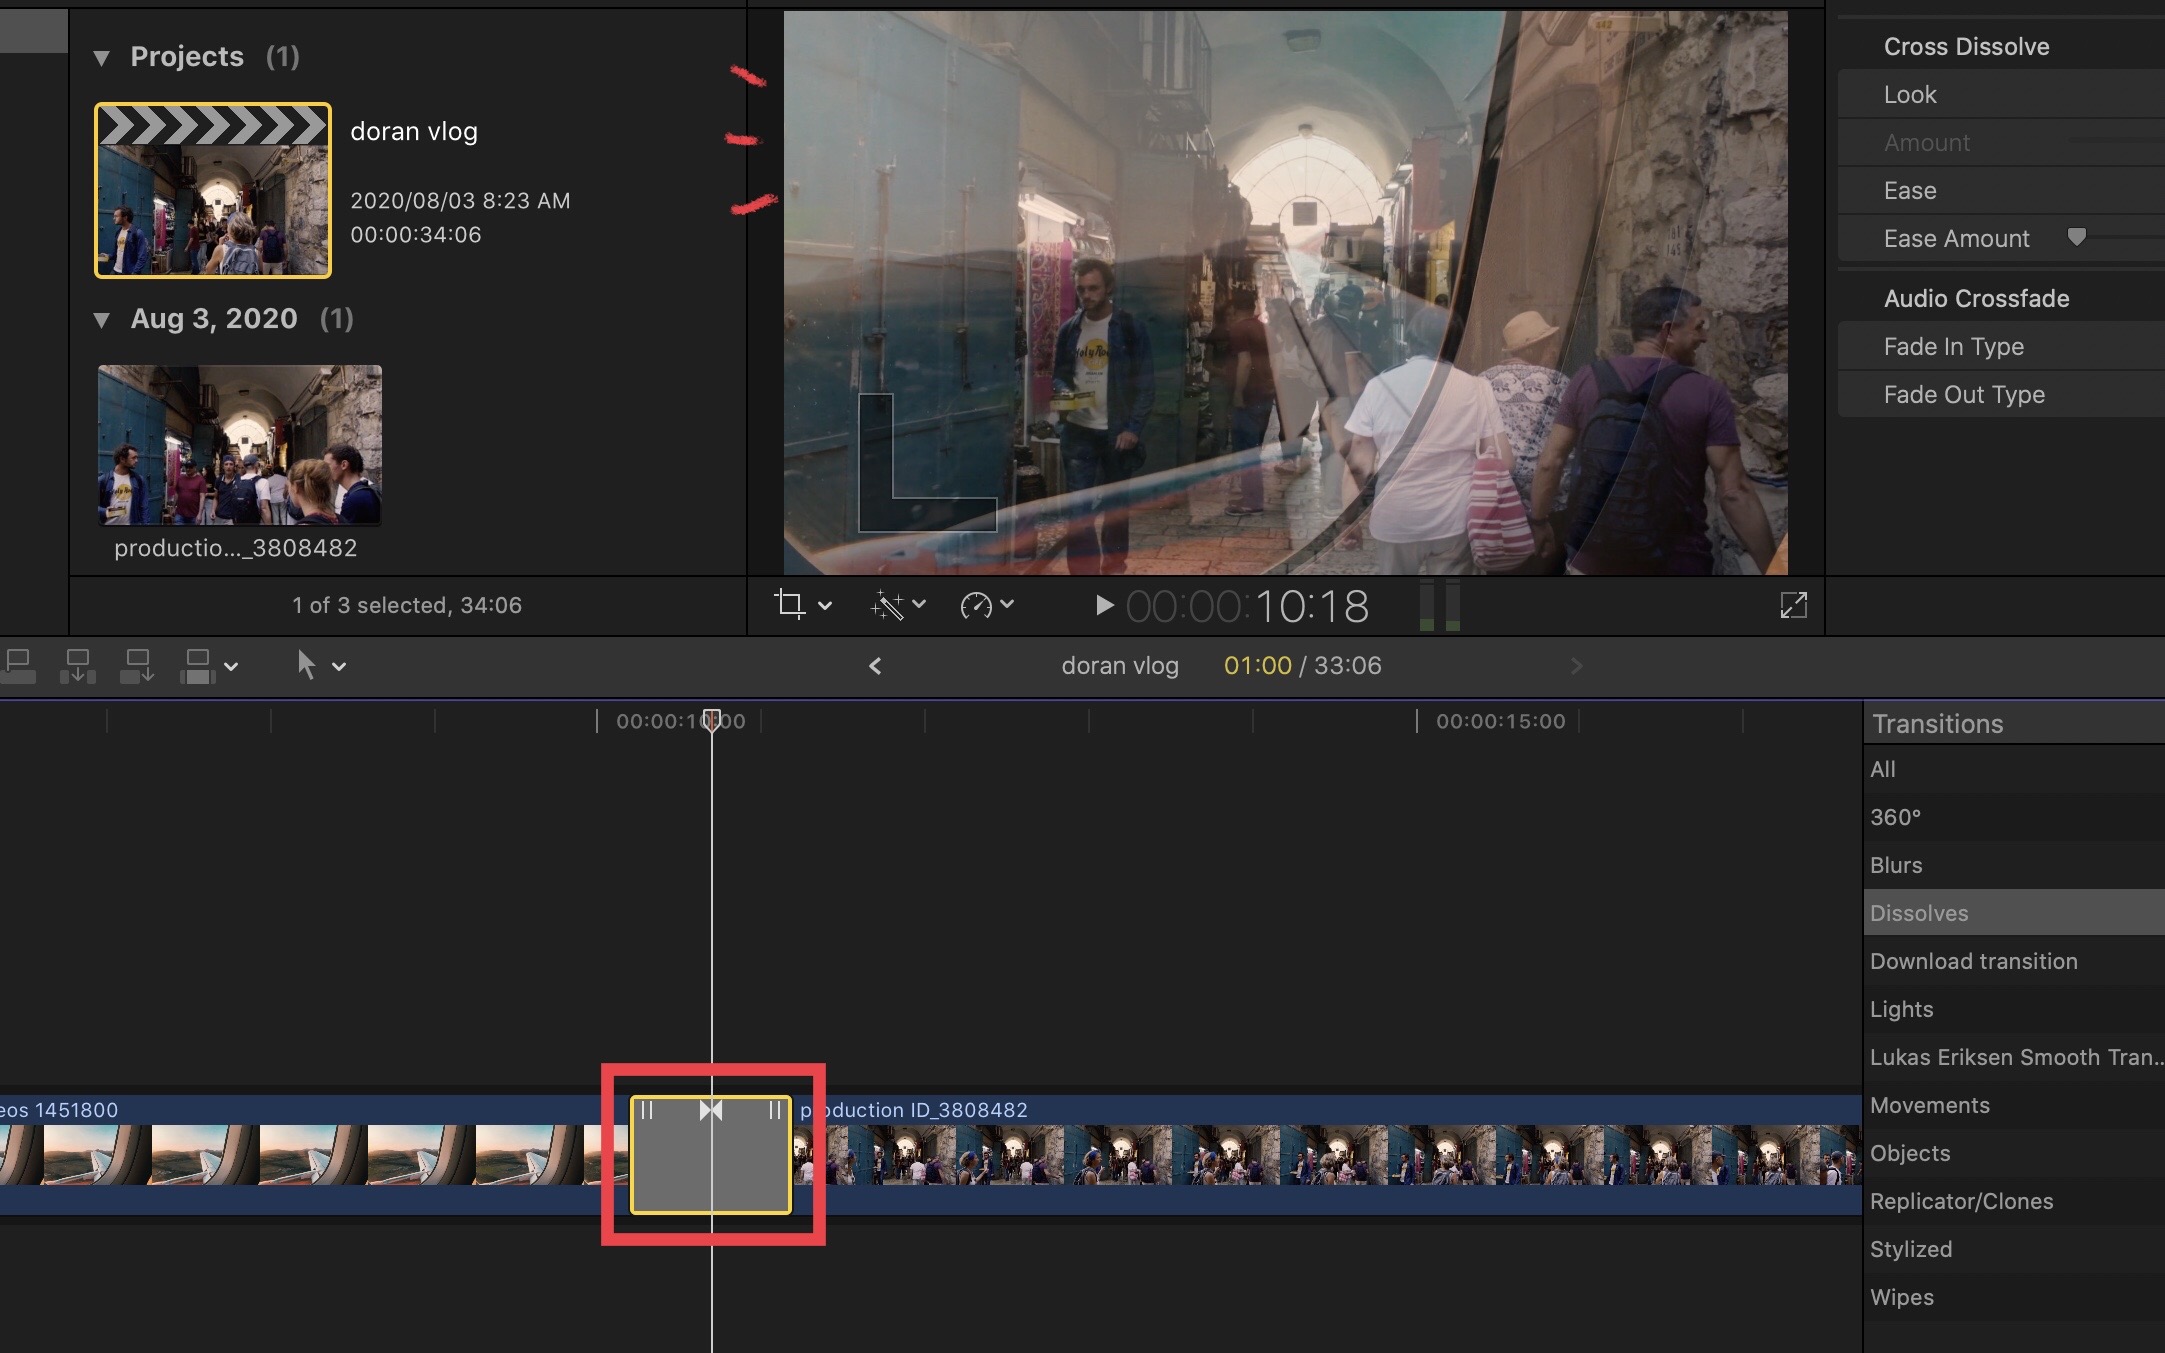This screenshot has width=2165, height=1353.
Task: Click the append clip to storyline icon
Action: tap(137, 665)
